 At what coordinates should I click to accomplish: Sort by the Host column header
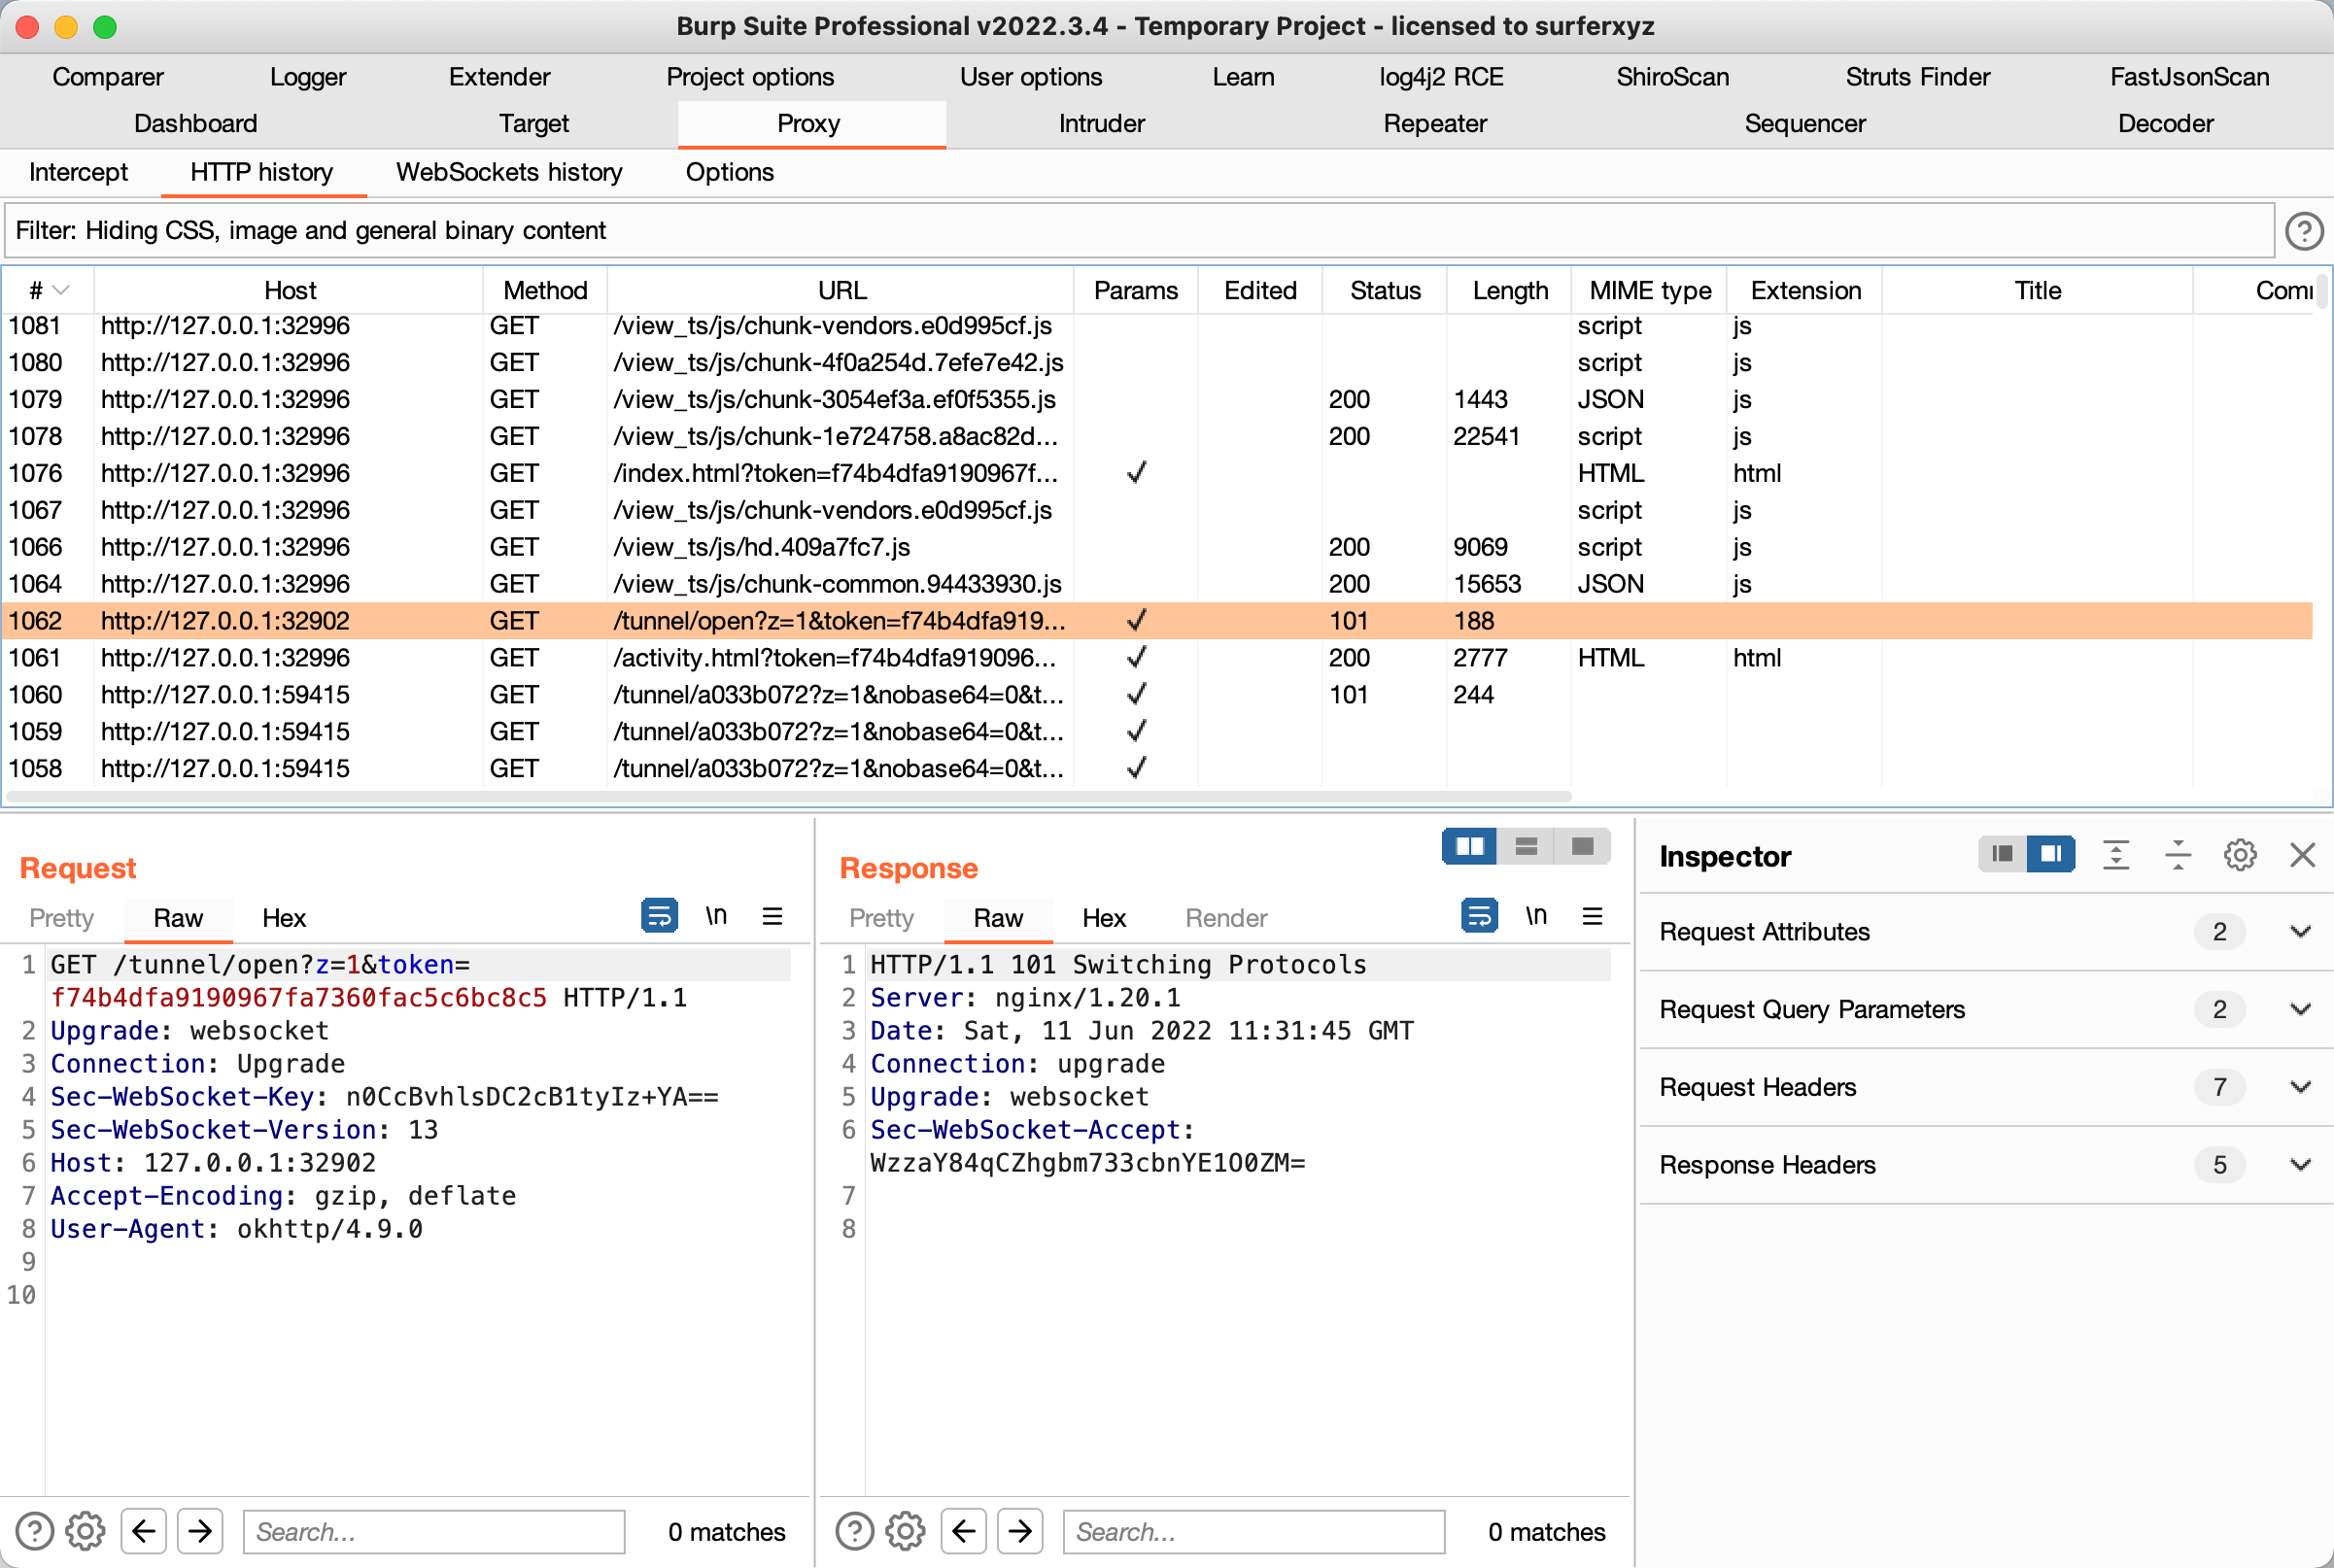coord(289,291)
